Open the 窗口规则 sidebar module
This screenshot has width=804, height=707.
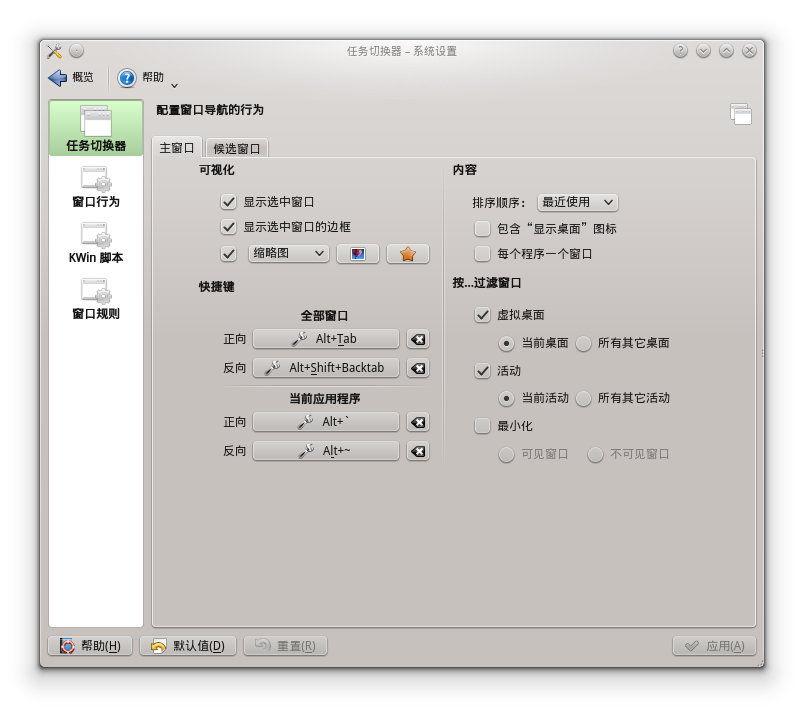tap(96, 299)
